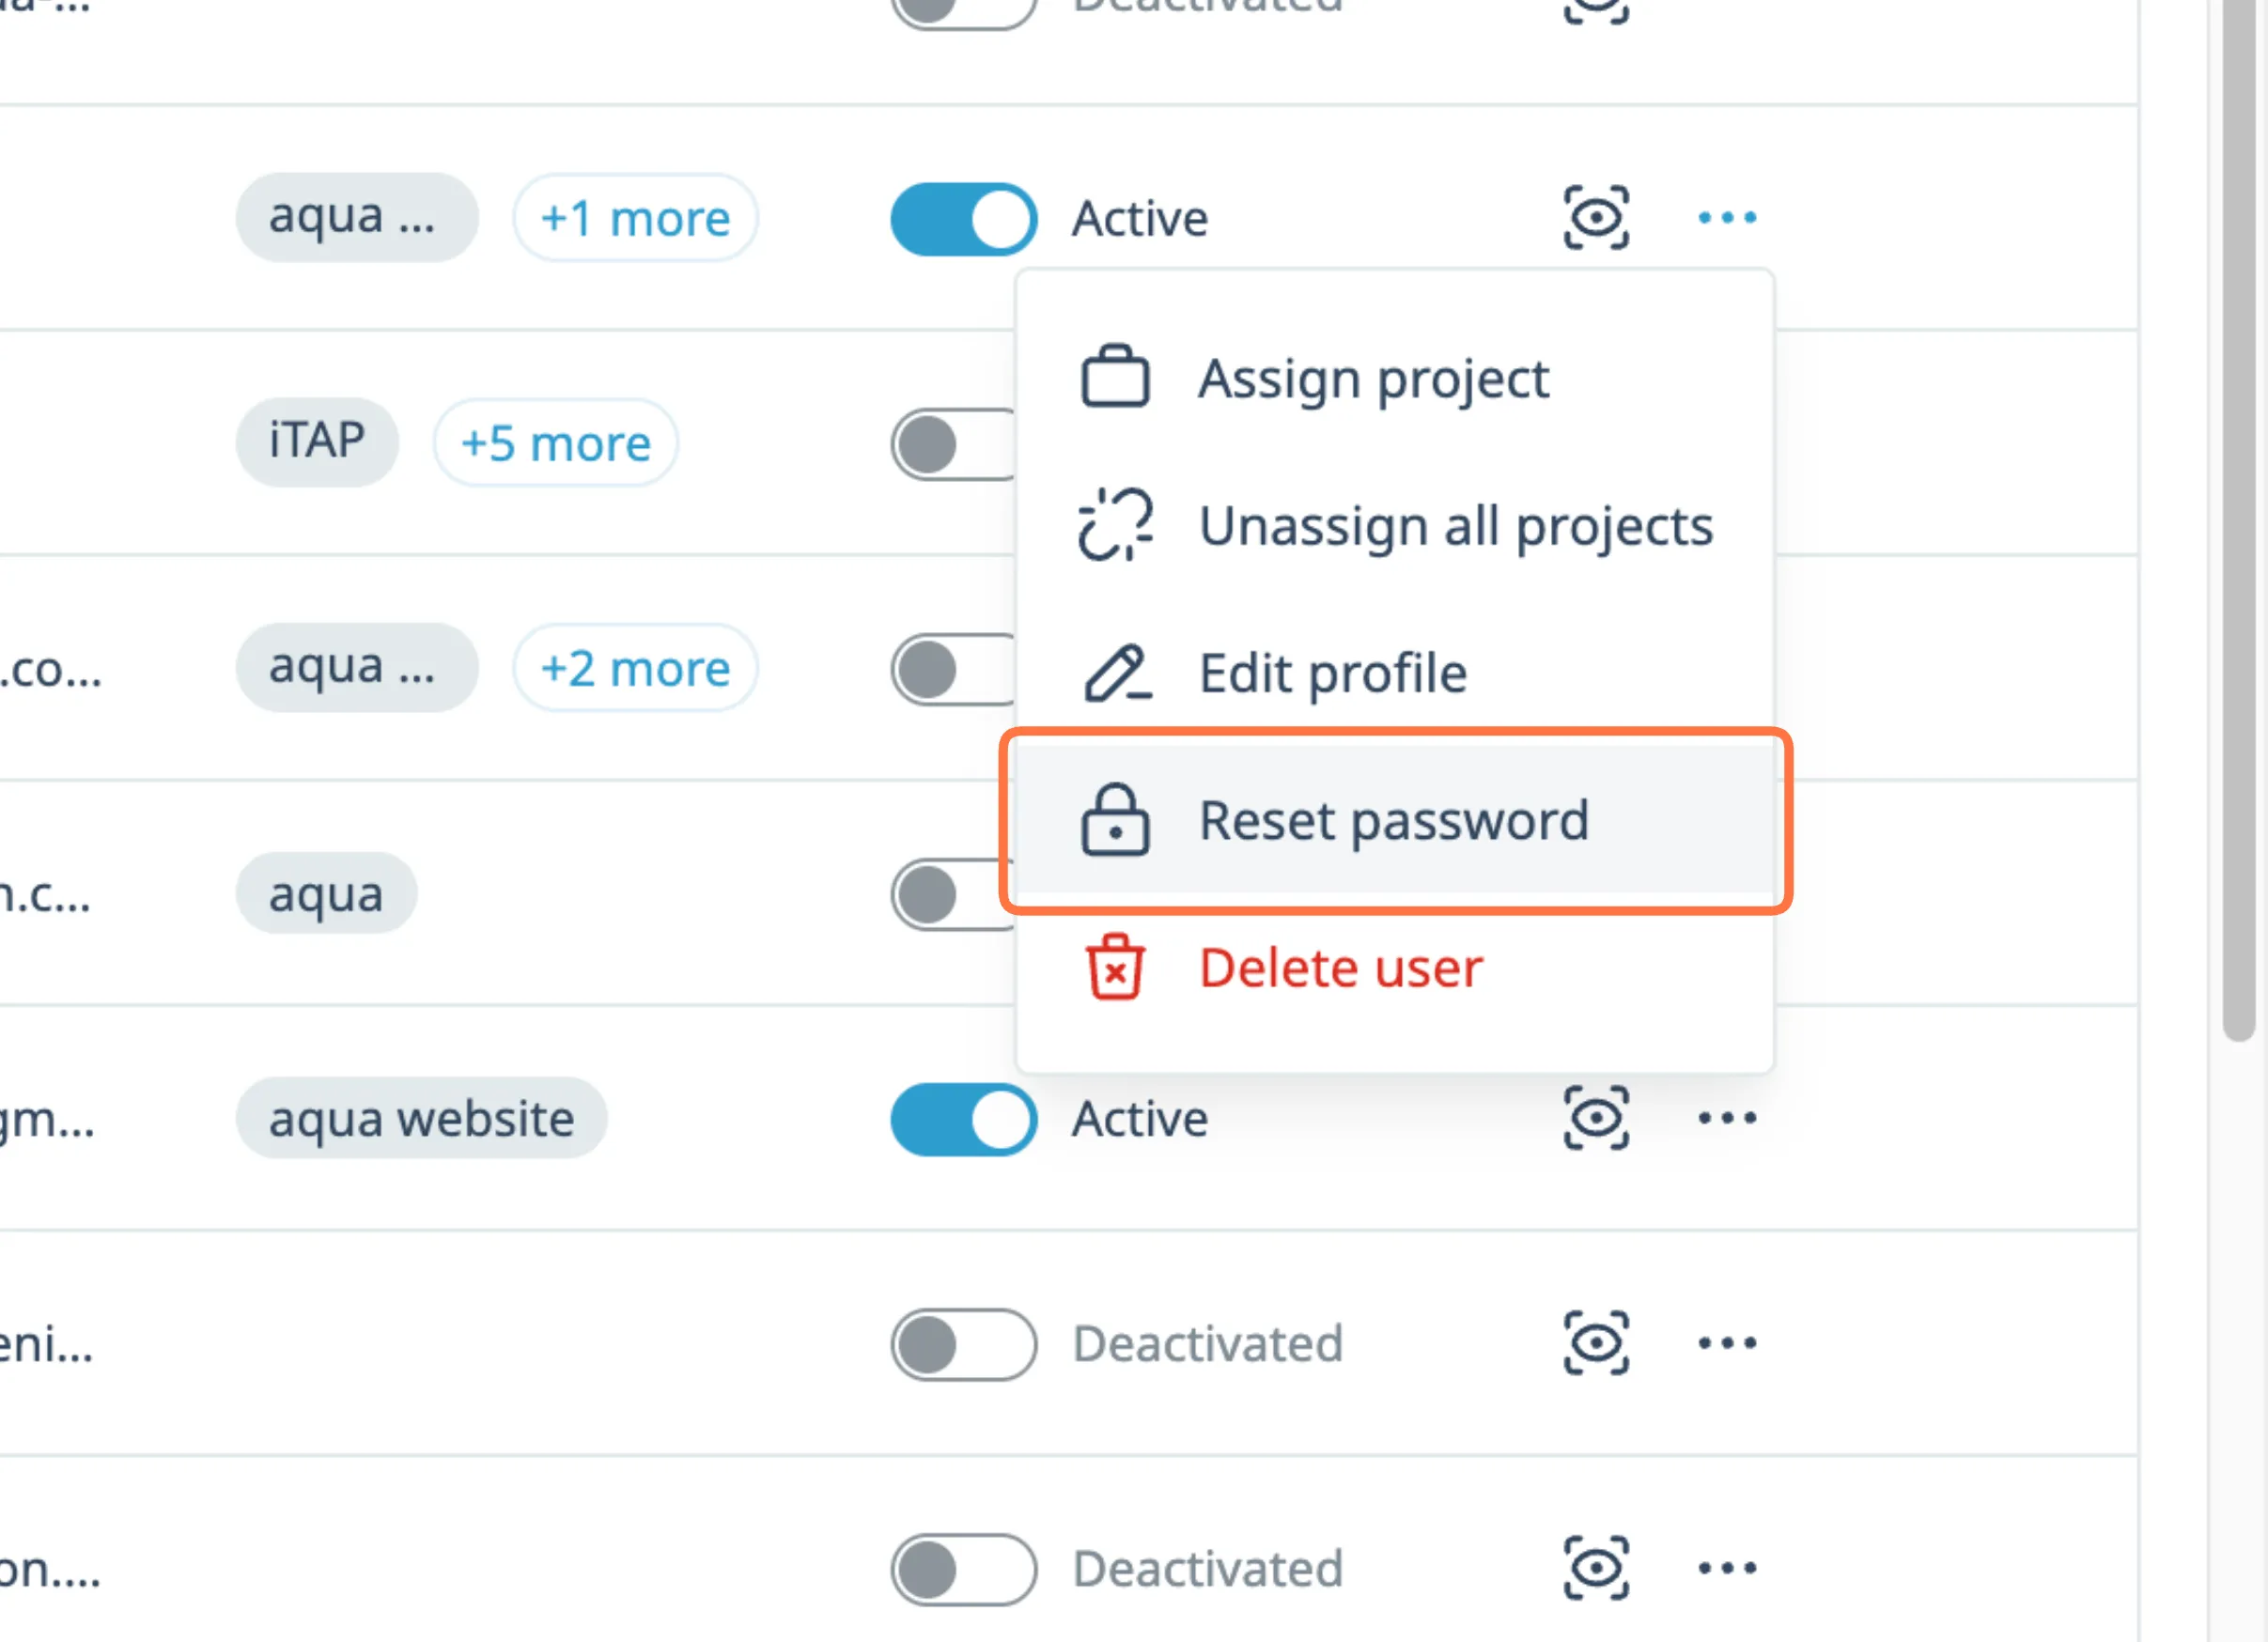The height and width of the screenshot is (1642, 2268).
Task: Click the view icon in the aqua website row
Action: 1595,1118
